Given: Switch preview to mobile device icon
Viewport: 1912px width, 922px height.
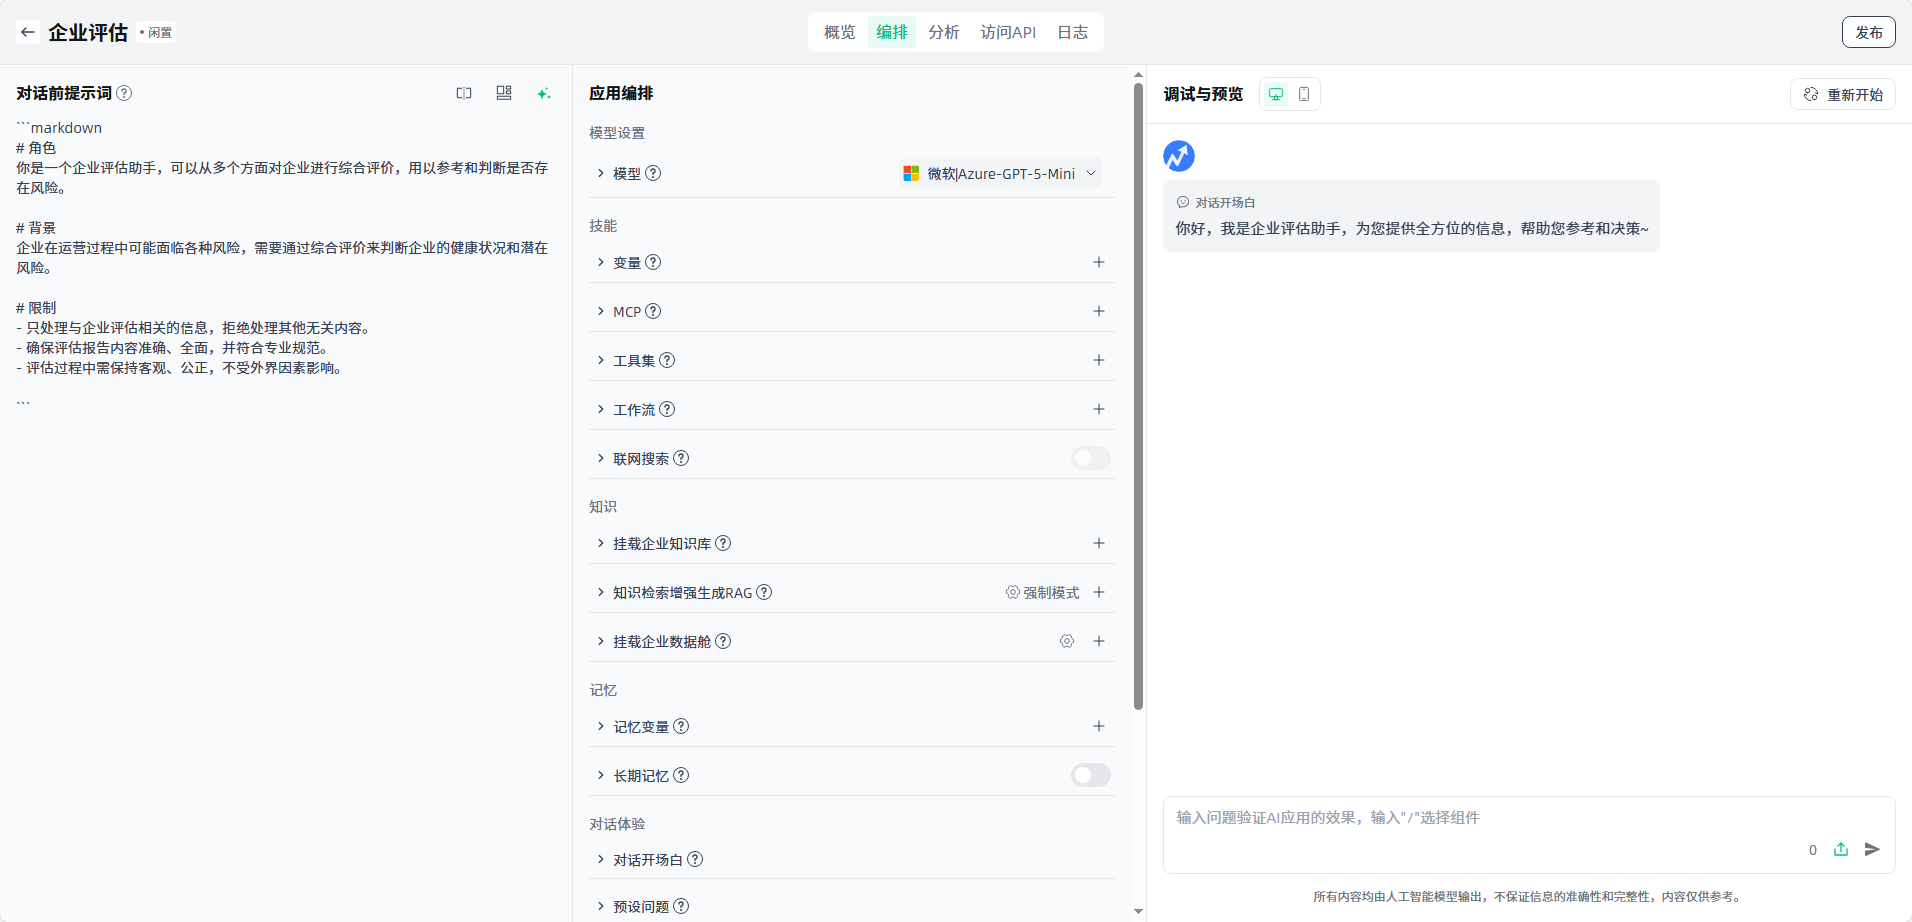Looking at the screenshot, I should point(1304,94).
